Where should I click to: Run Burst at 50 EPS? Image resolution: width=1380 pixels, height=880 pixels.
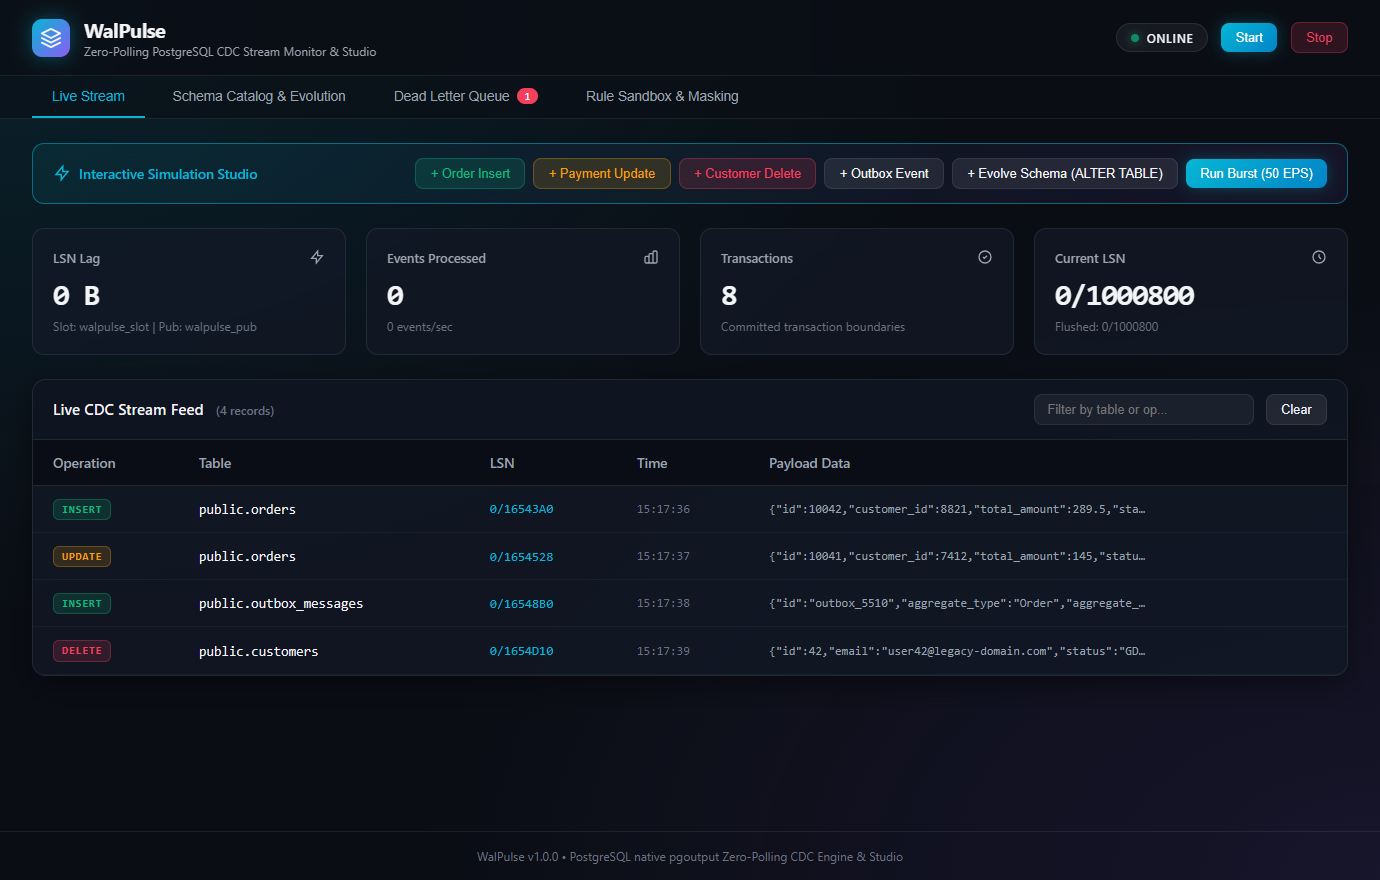[x=1256, y=173]
